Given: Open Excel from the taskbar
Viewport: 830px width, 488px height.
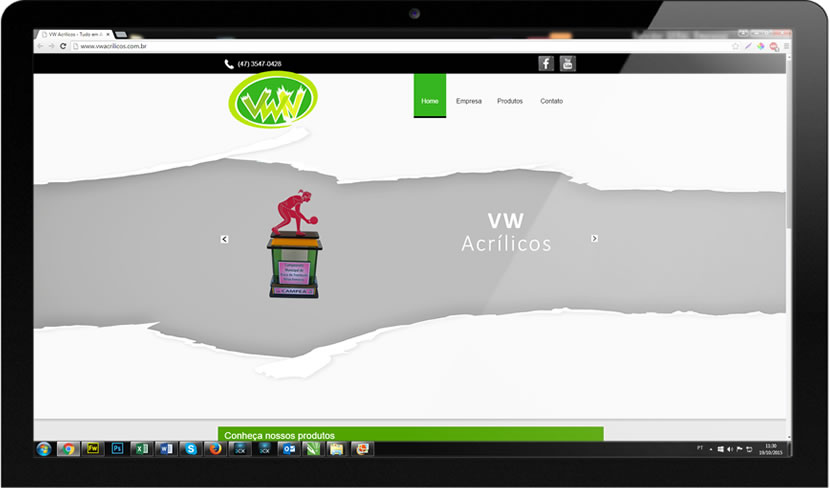Looking at the screenshot, I should pyautogui.click(x=142, y=449).
